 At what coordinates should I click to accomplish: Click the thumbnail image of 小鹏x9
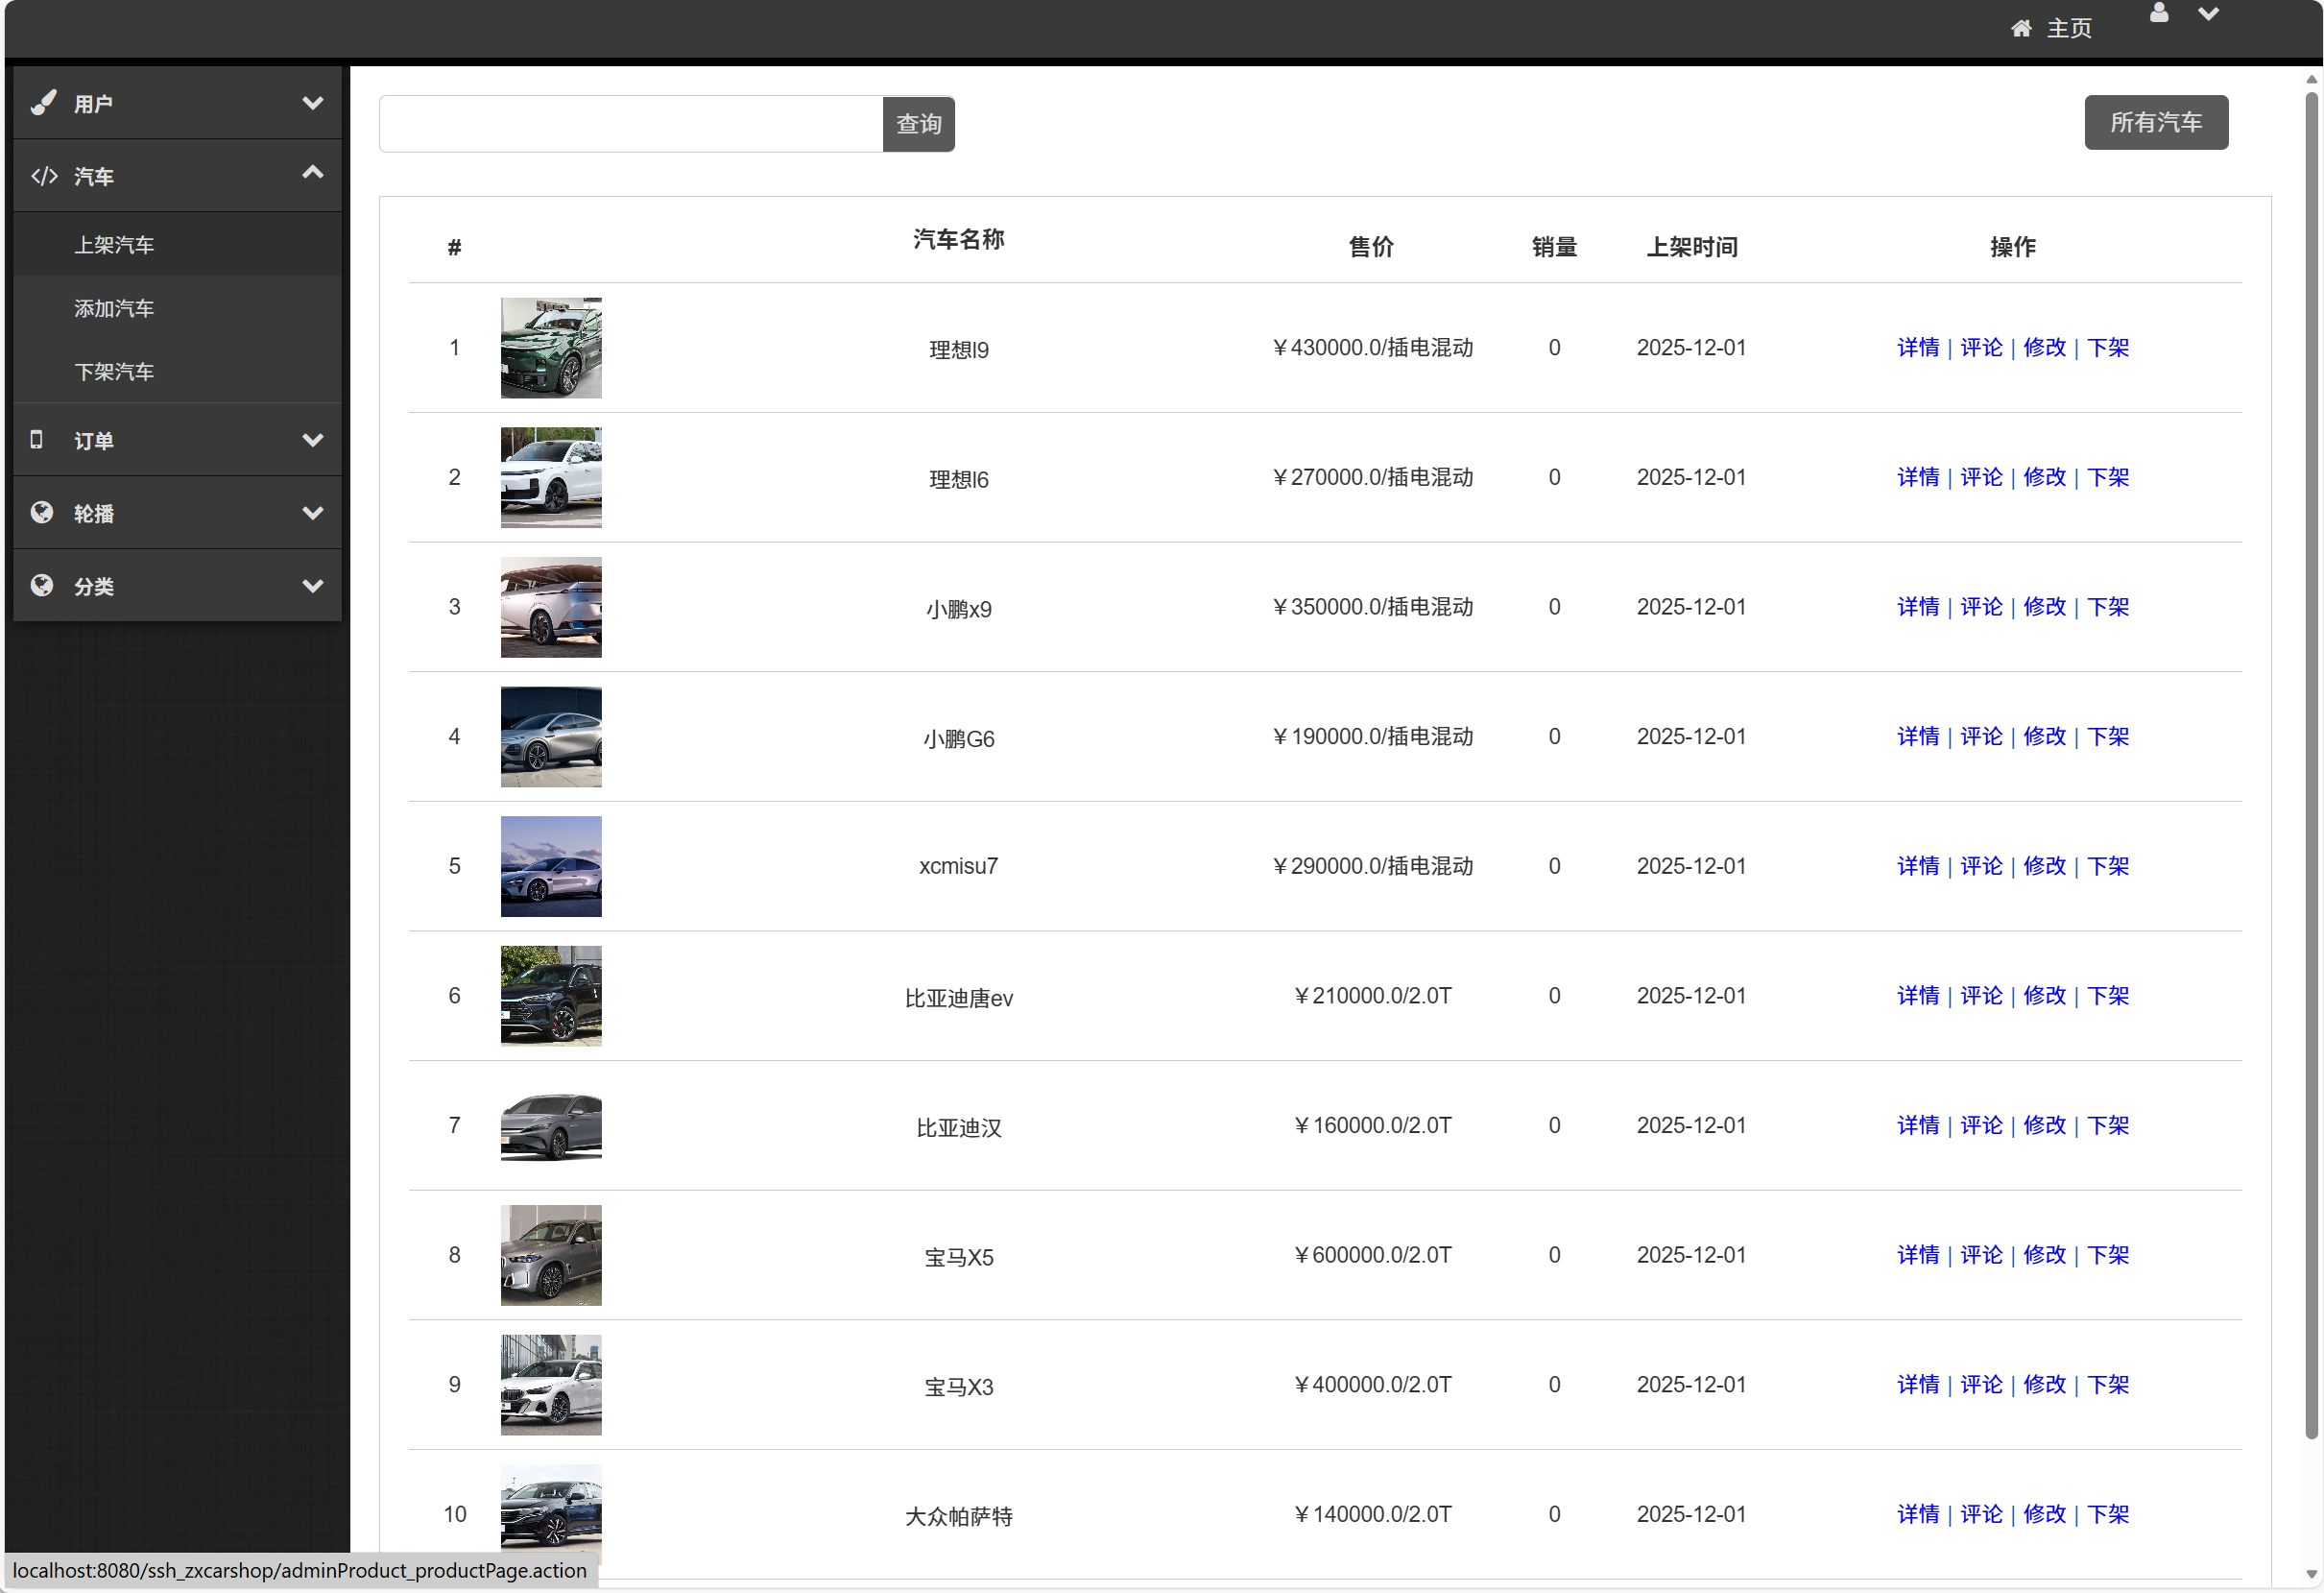click(550, 606)
